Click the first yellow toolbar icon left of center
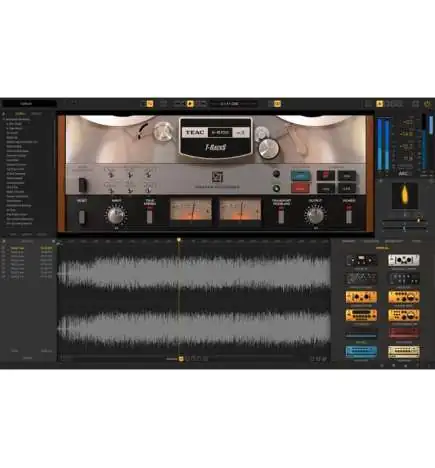Viewport: 435px width, 468px height. [150, 104]
